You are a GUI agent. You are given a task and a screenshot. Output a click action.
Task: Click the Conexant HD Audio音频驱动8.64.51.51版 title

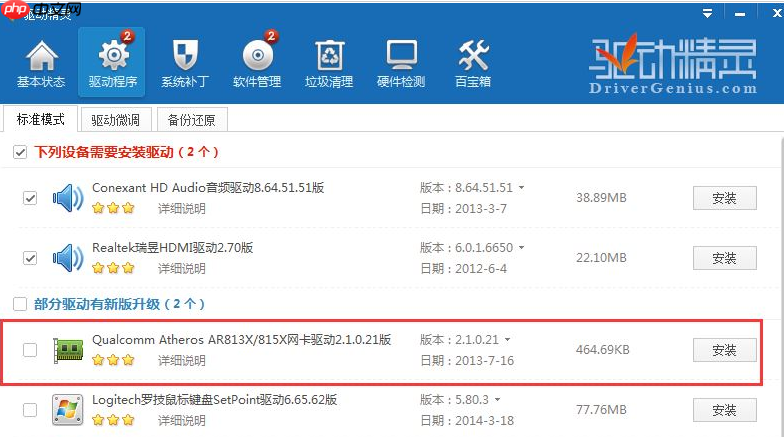[x=208, y=188]
